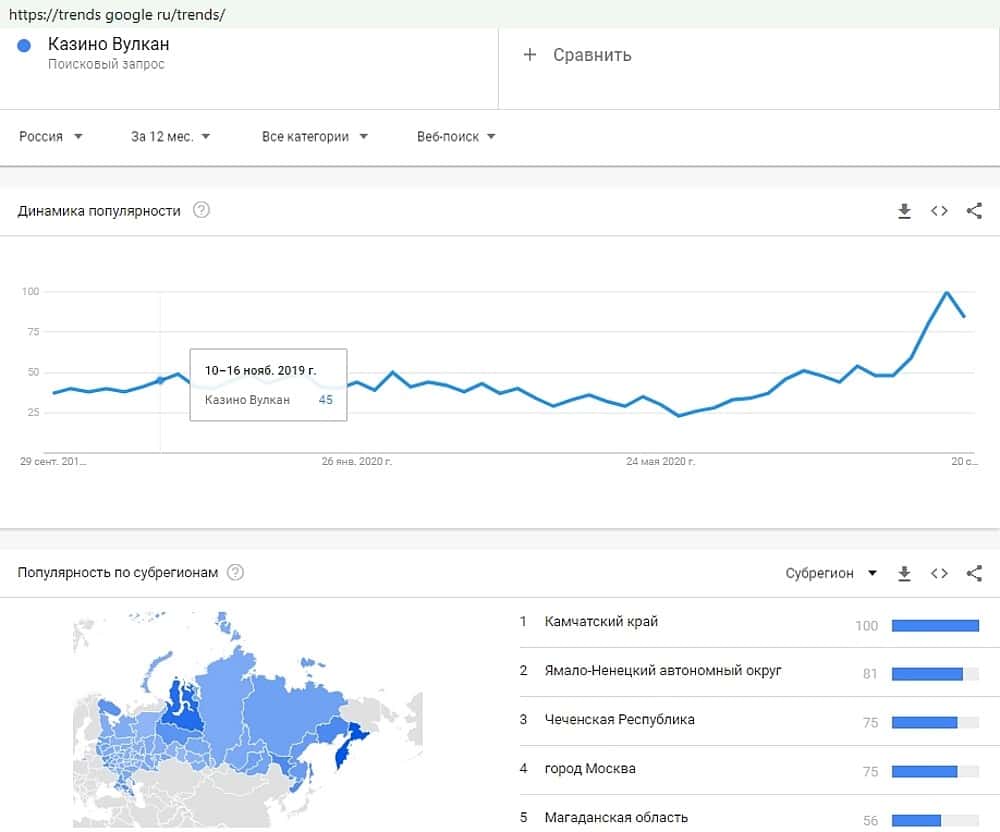
Task: Click embed icon for subregion section
Action: [x=939, y=573]
